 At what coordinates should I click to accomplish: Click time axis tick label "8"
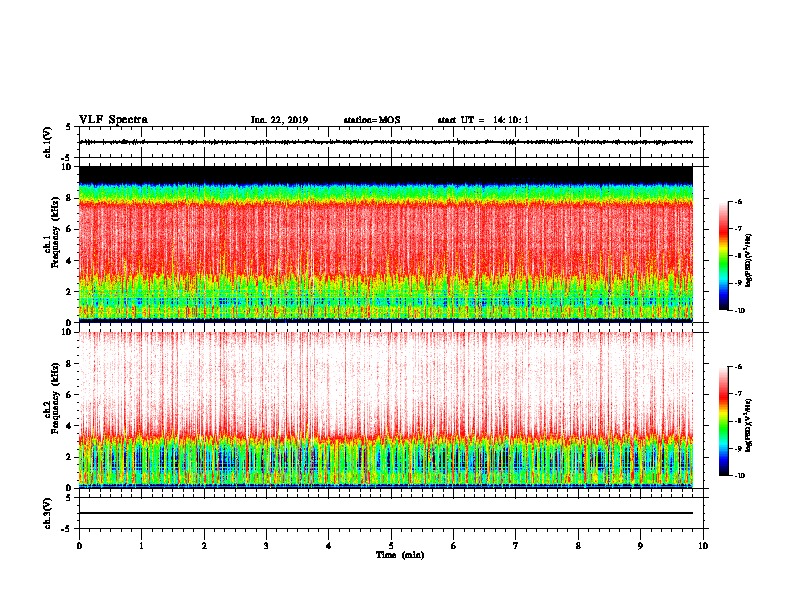click(x=578, y=546)
